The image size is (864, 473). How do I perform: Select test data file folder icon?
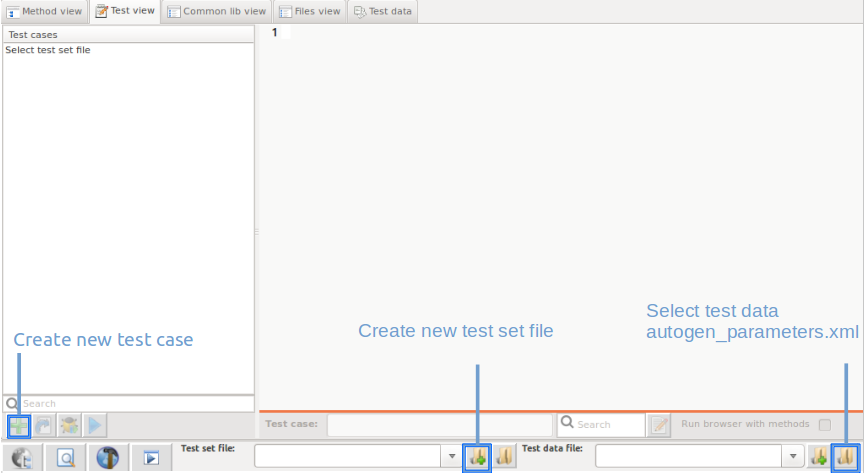(846, 456)
